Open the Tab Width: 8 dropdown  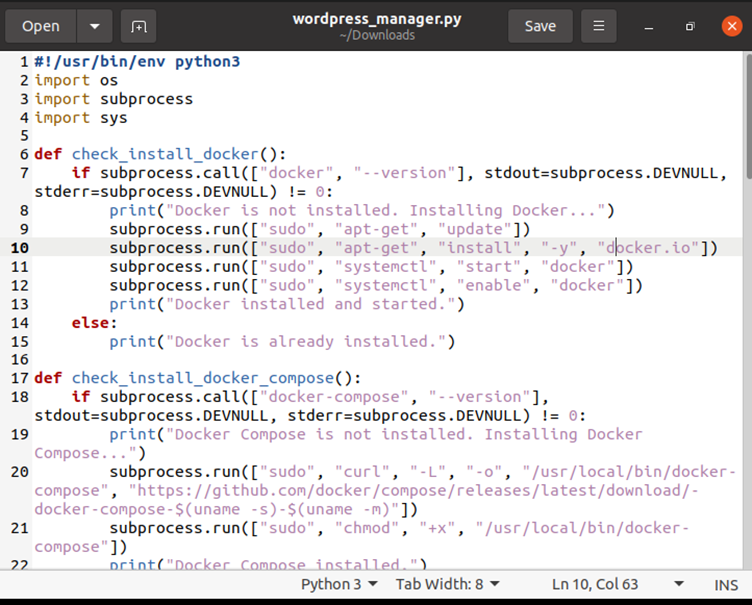[x=447, y=584]
